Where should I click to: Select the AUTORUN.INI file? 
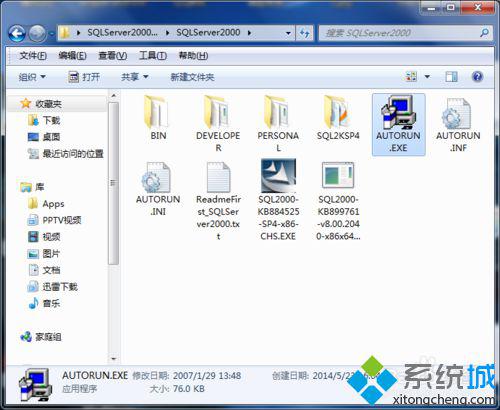pyautogui.click(x=158, y=188)
